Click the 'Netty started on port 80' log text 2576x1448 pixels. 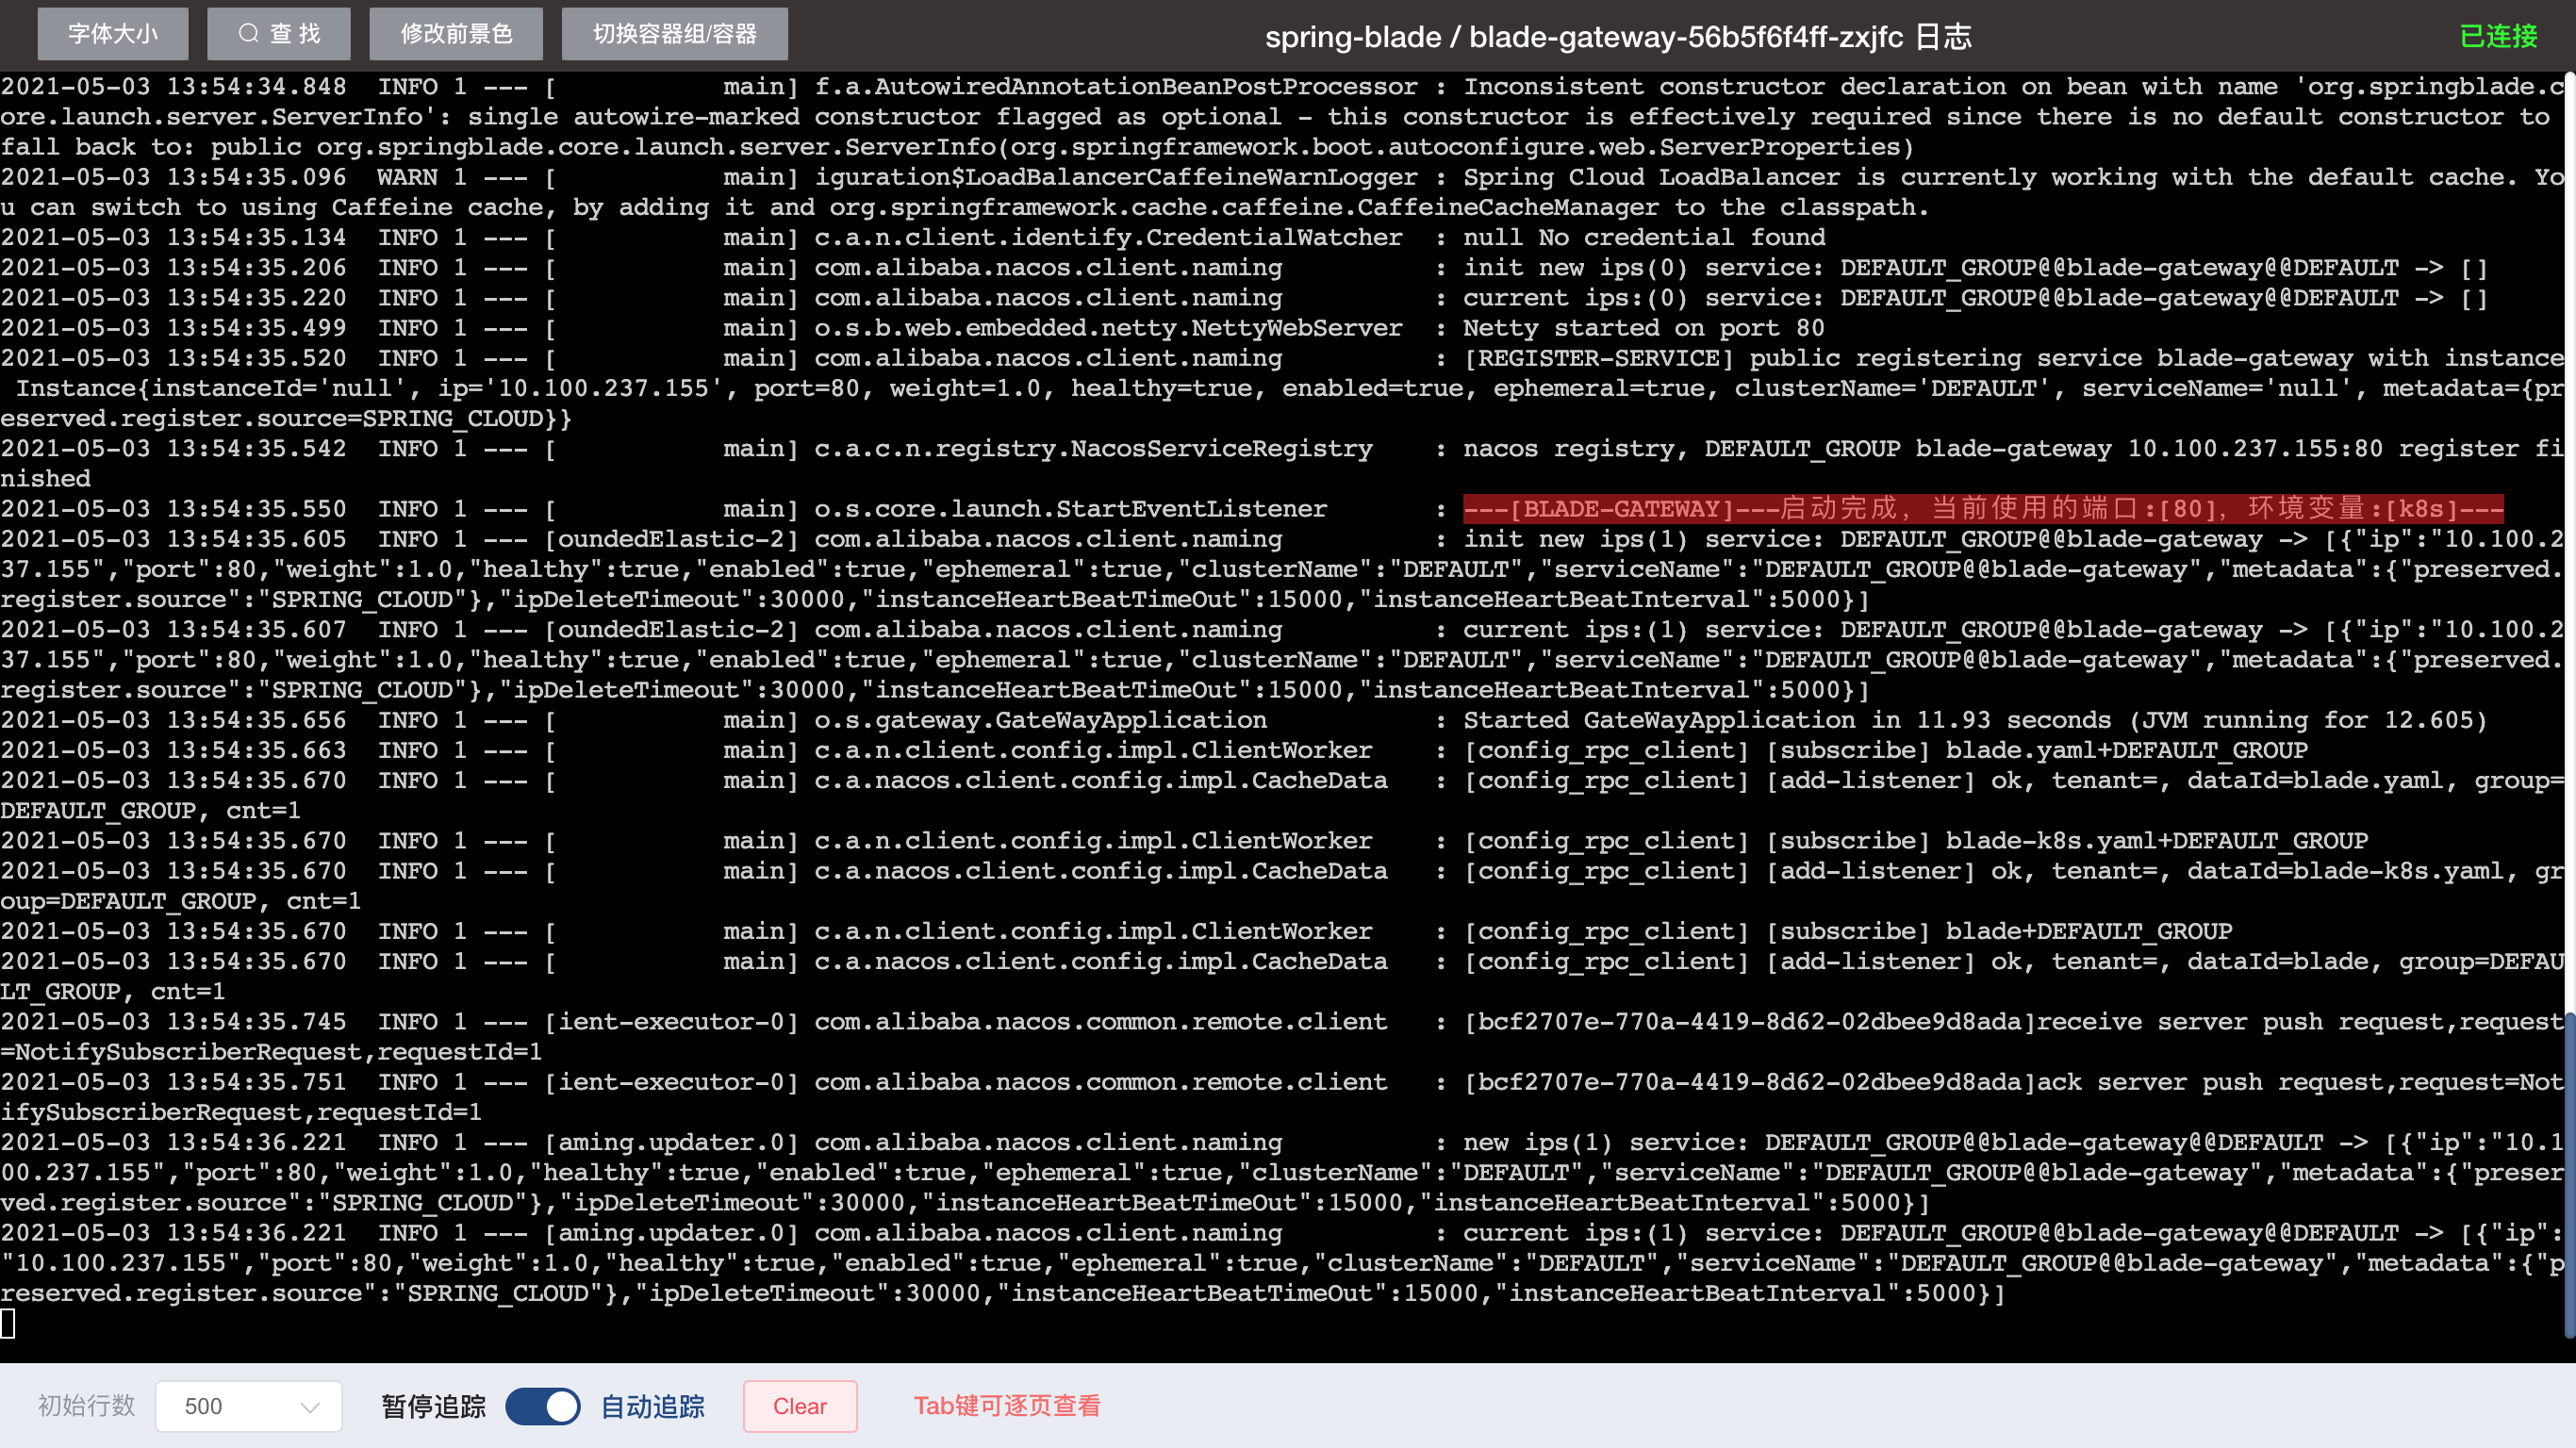[x=1644, y=328]
